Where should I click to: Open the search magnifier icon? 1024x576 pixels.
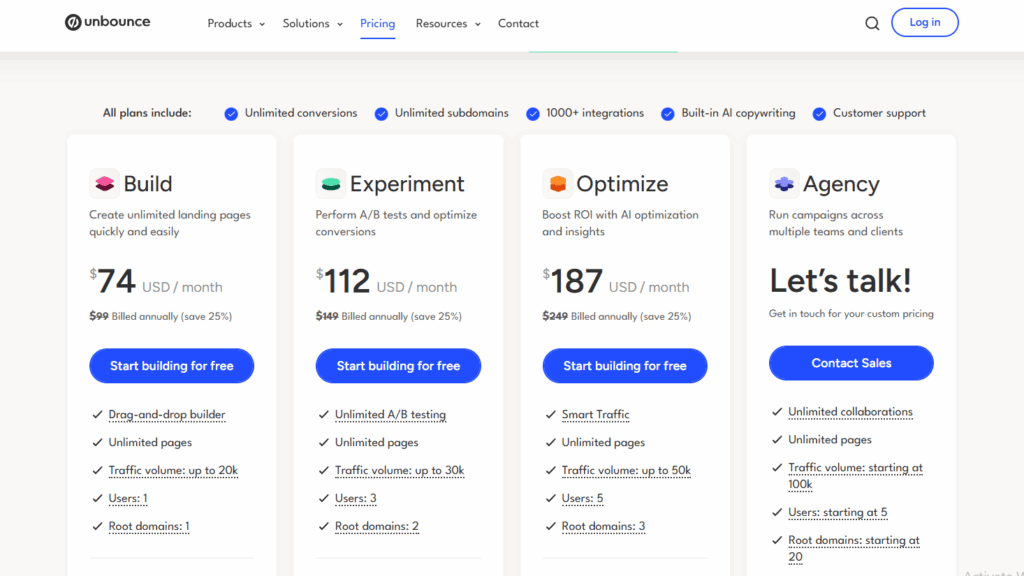[x=872, y=24]
